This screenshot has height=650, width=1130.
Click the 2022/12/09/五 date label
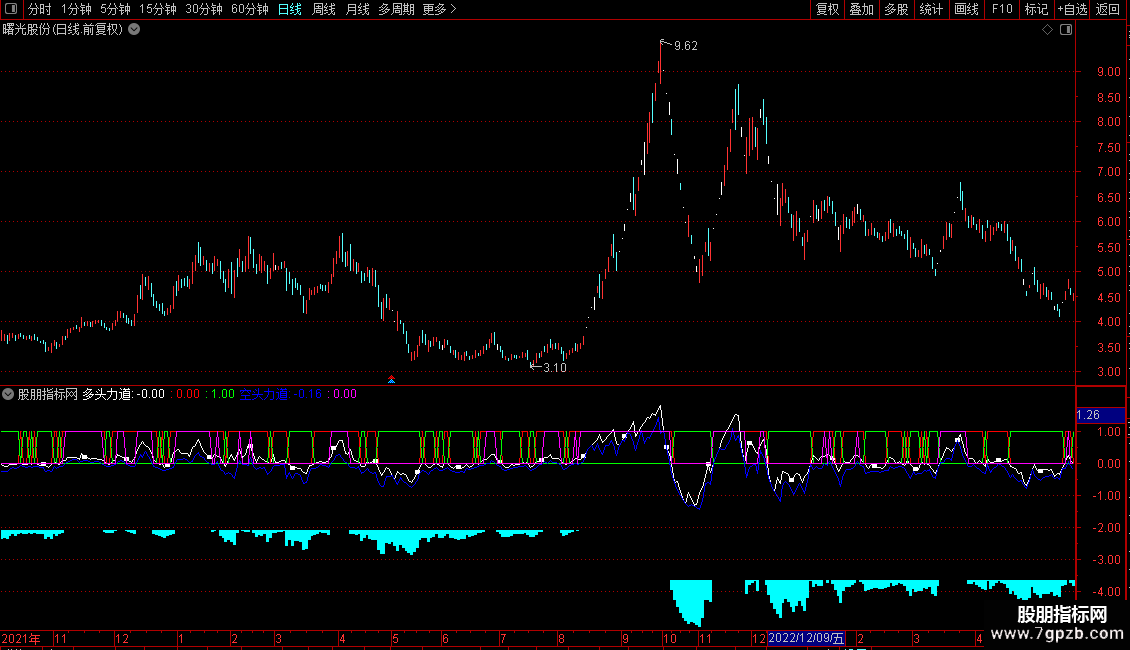point(806,638)
